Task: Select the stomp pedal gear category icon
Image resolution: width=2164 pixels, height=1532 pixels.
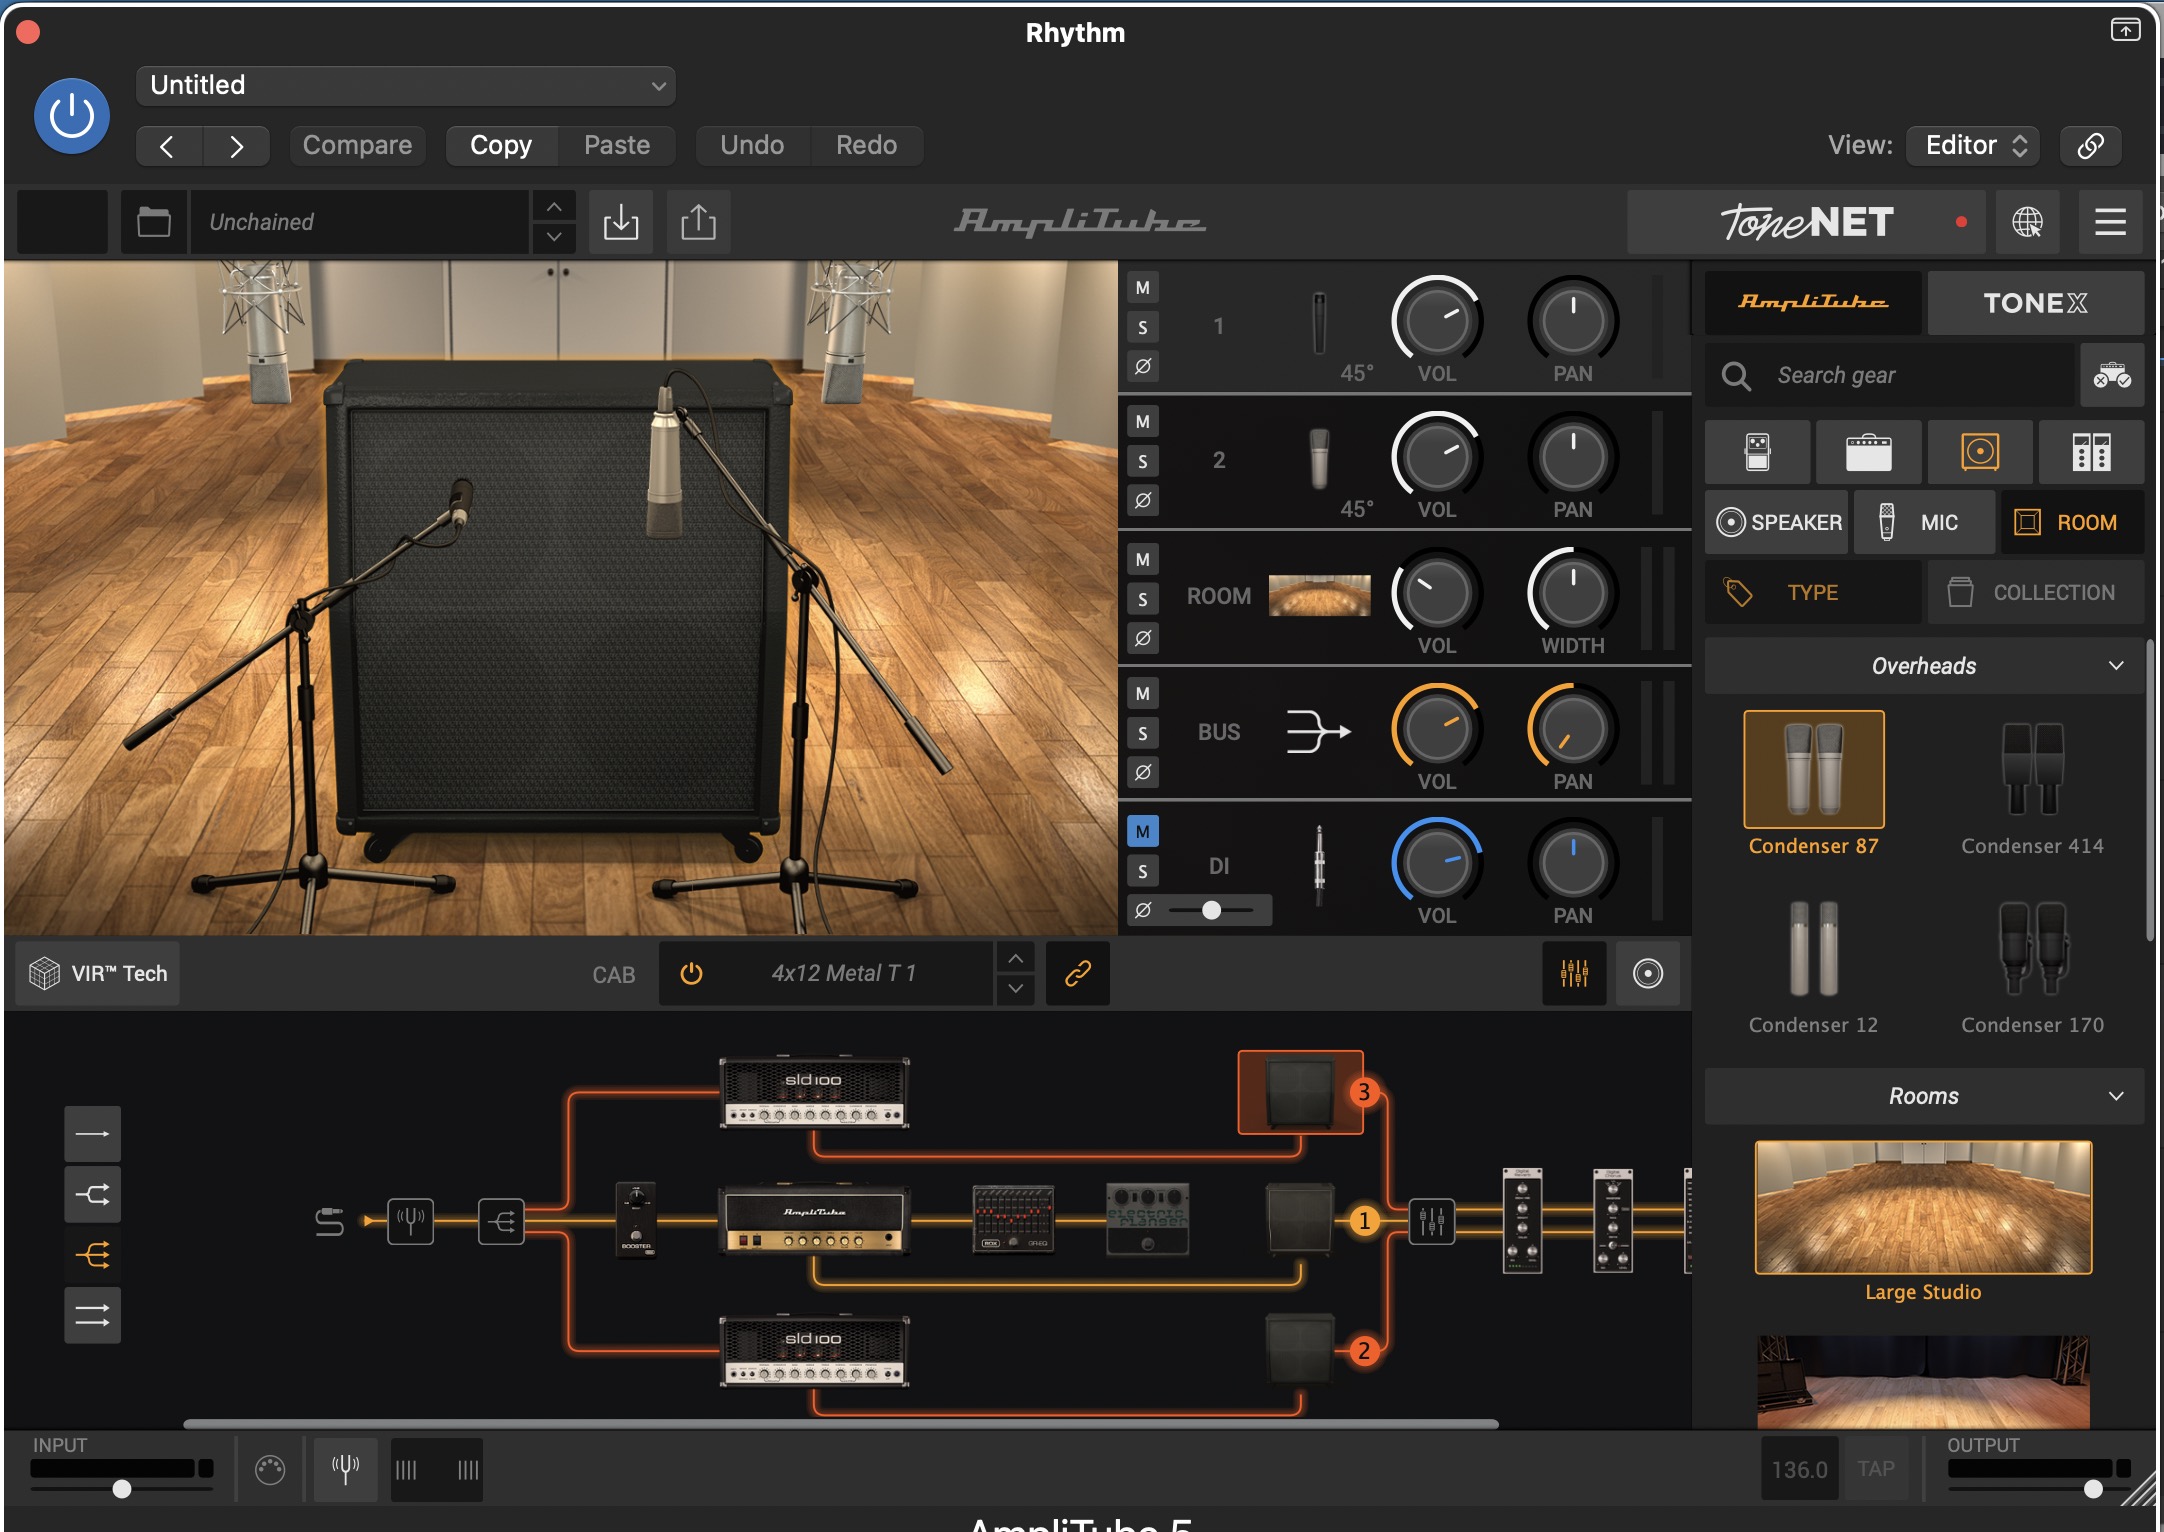Action: point(1757,452)
